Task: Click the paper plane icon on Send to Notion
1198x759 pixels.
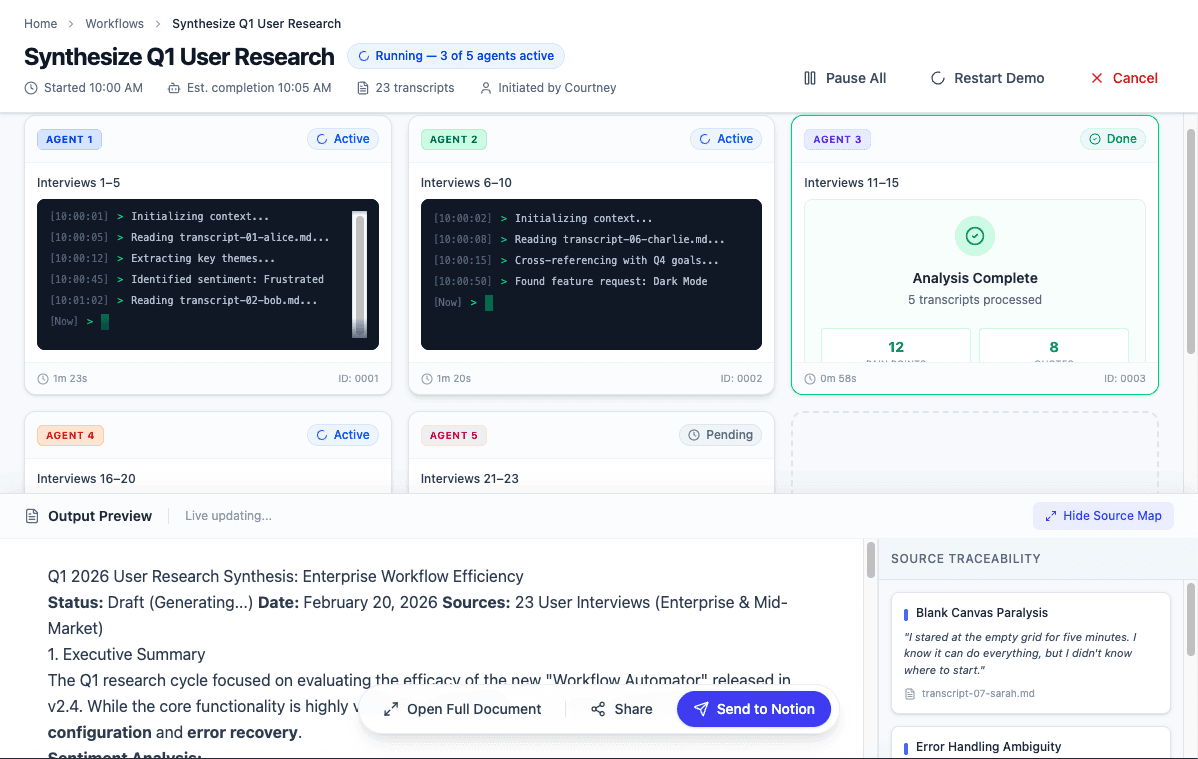Action: [x=701, y=709]
